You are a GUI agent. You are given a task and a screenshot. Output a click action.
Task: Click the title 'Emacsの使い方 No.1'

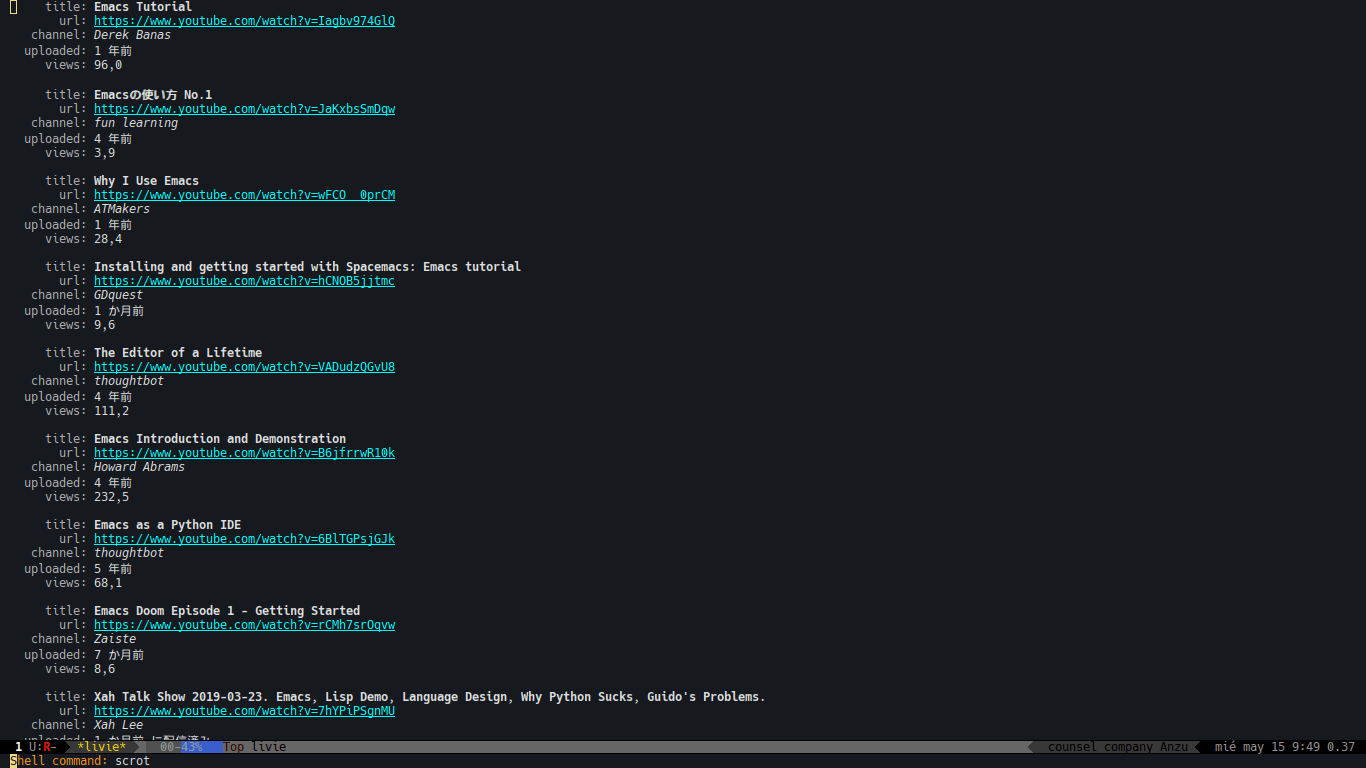153,95
